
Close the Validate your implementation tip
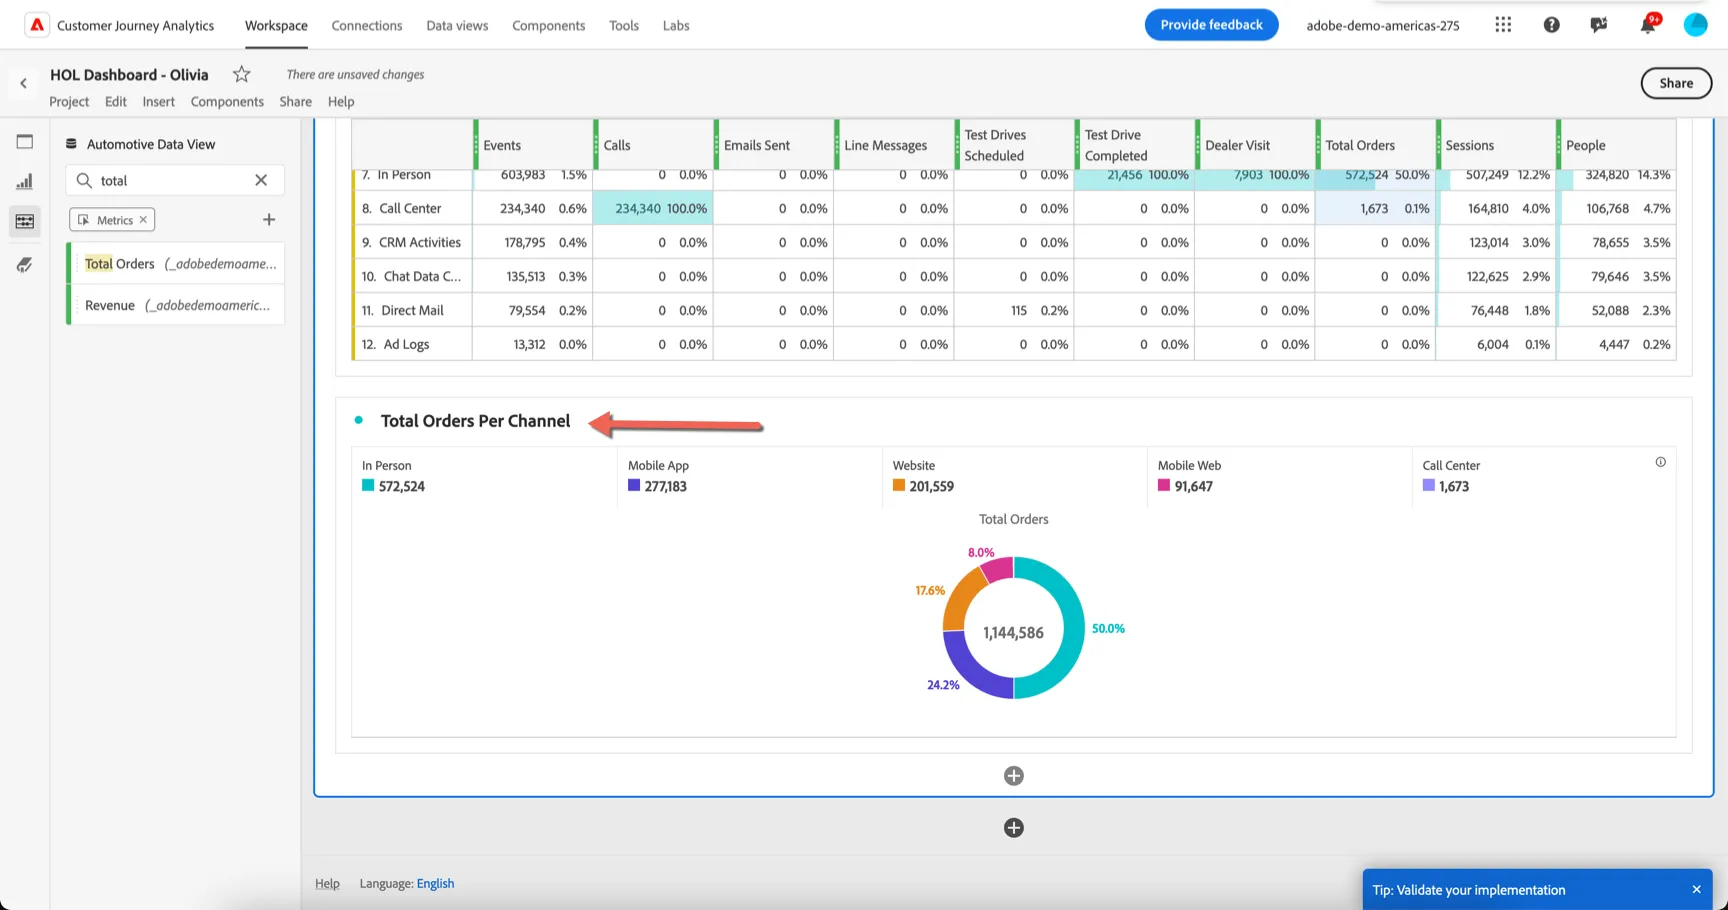[1696, 890]
